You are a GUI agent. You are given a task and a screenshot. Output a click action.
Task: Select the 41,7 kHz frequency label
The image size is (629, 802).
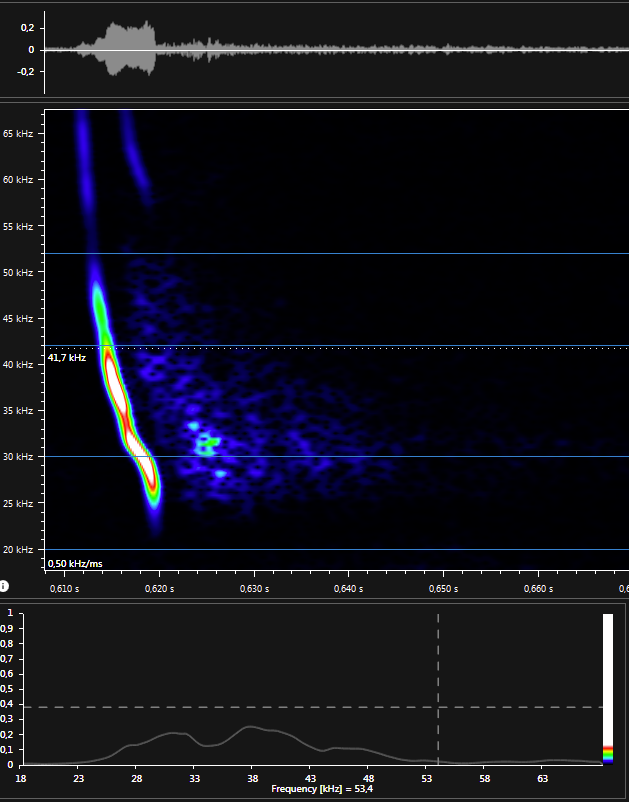coord(67,357)
